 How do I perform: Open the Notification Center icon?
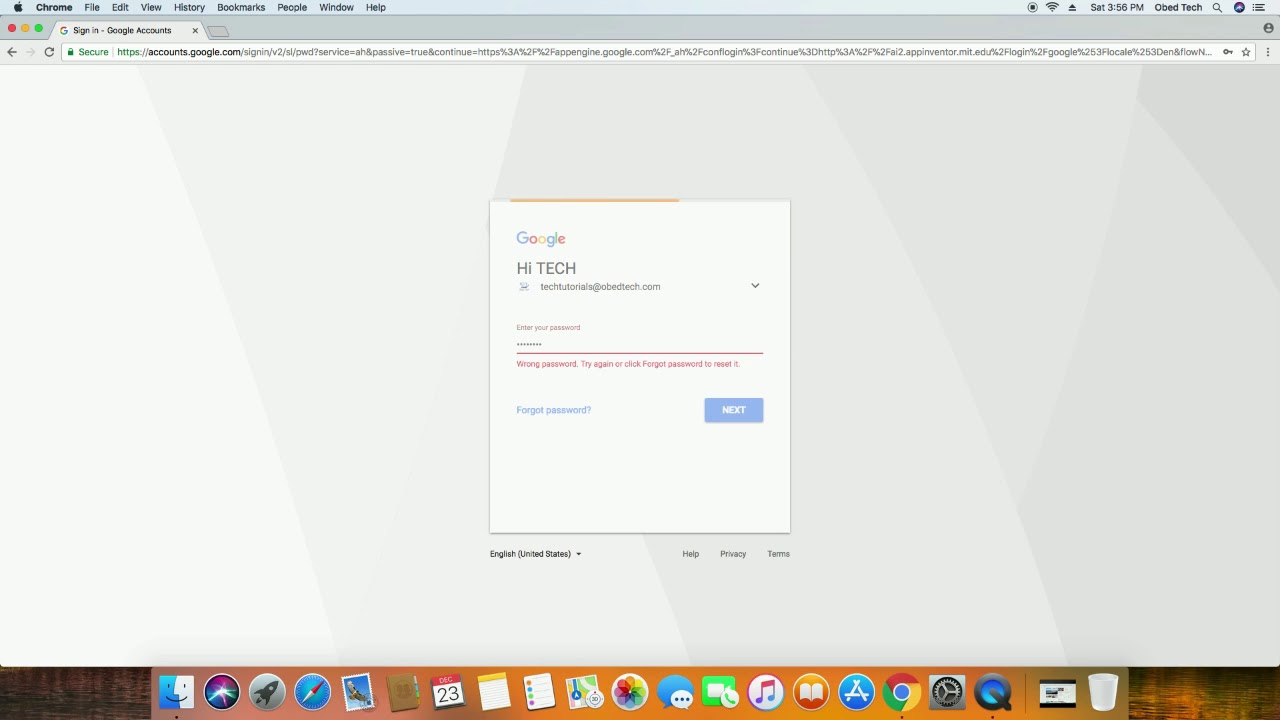coord(1259,7)
